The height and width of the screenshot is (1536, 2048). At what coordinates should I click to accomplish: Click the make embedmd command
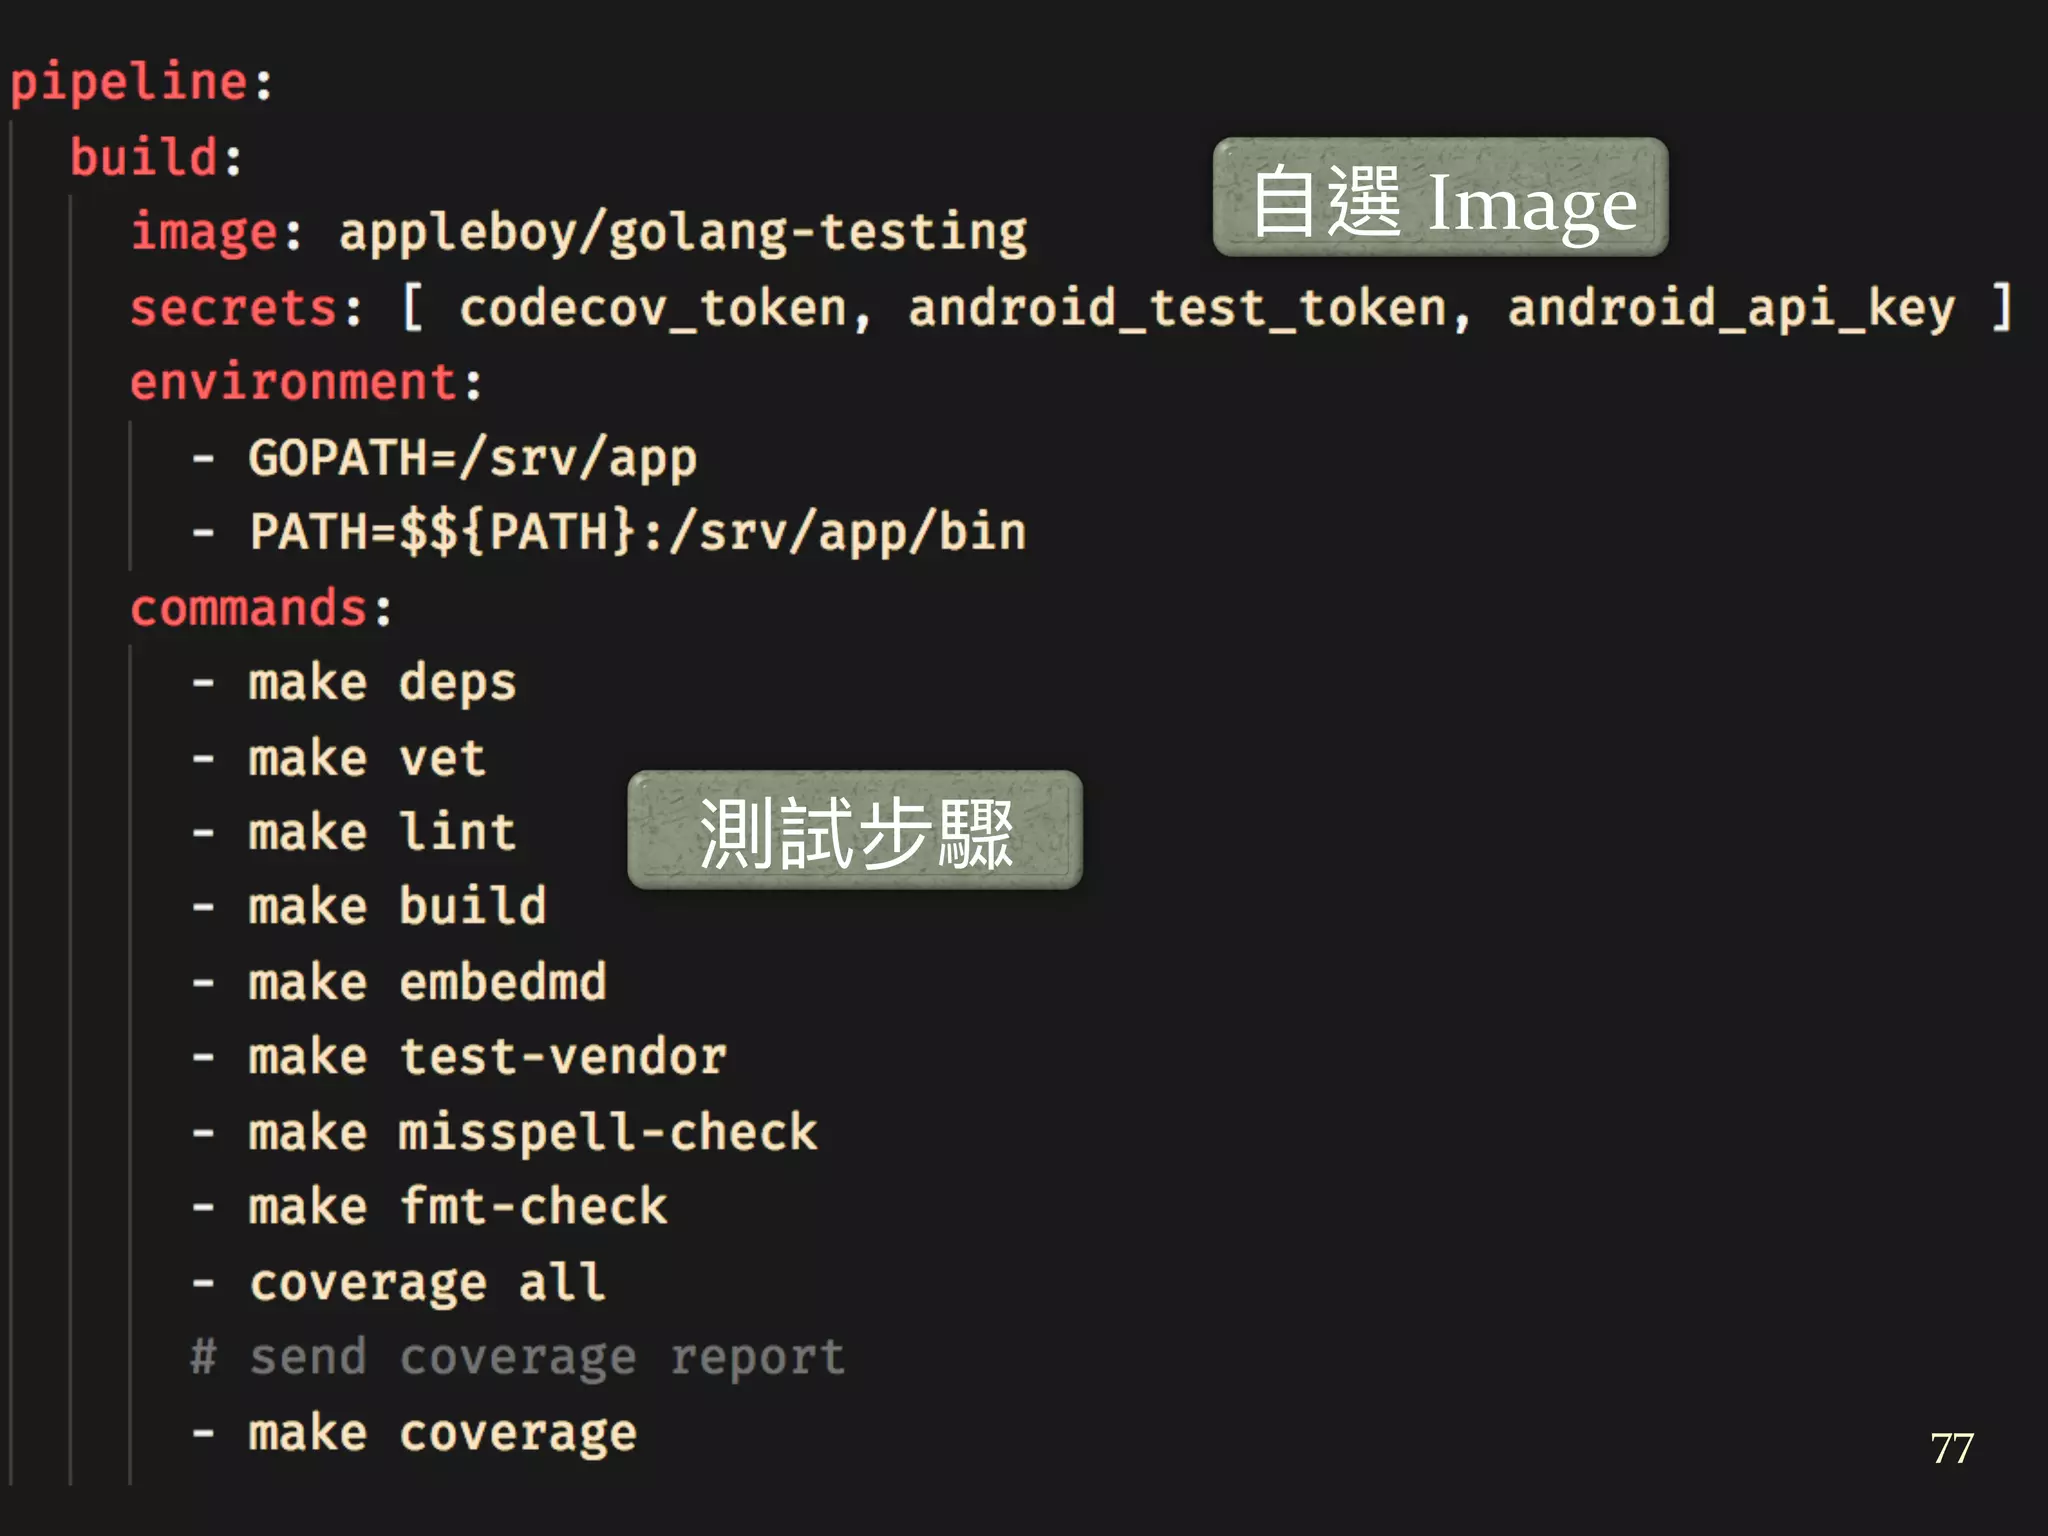click(x=427, y=982)
